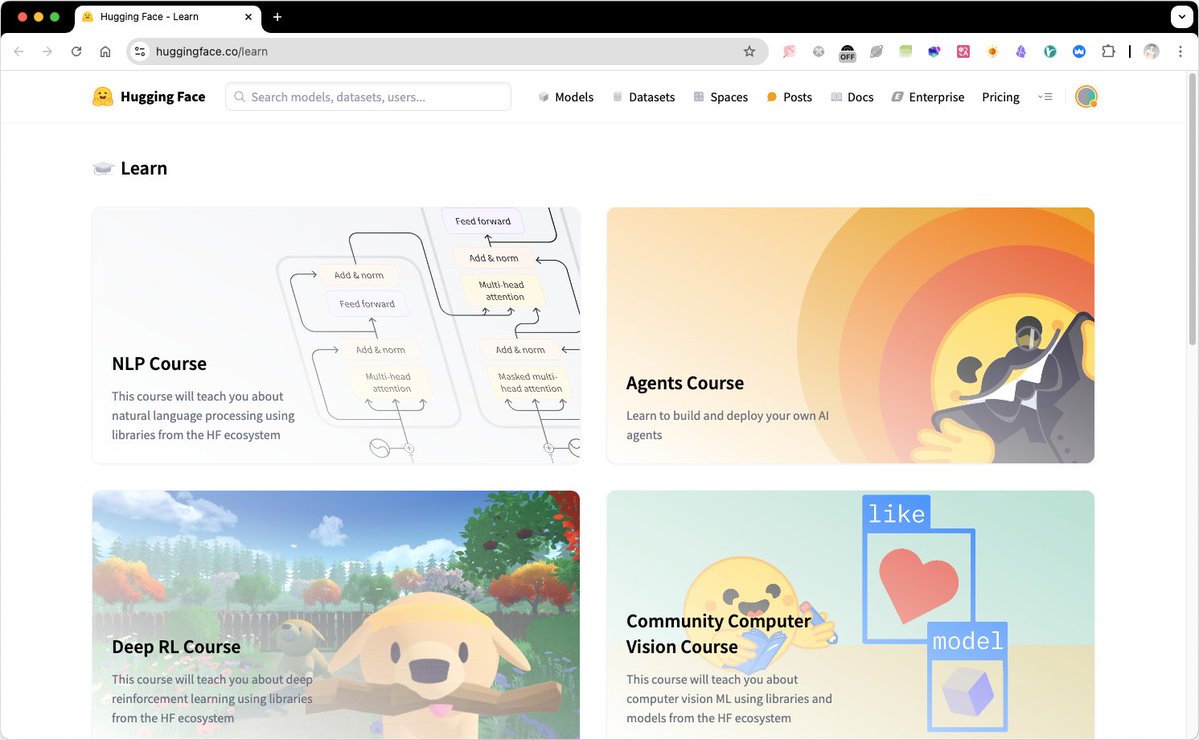Click the Hugging Face brand name
The width and height of the screenshot is (1199, 740).
pyautogui.click(x=163, y=96)
